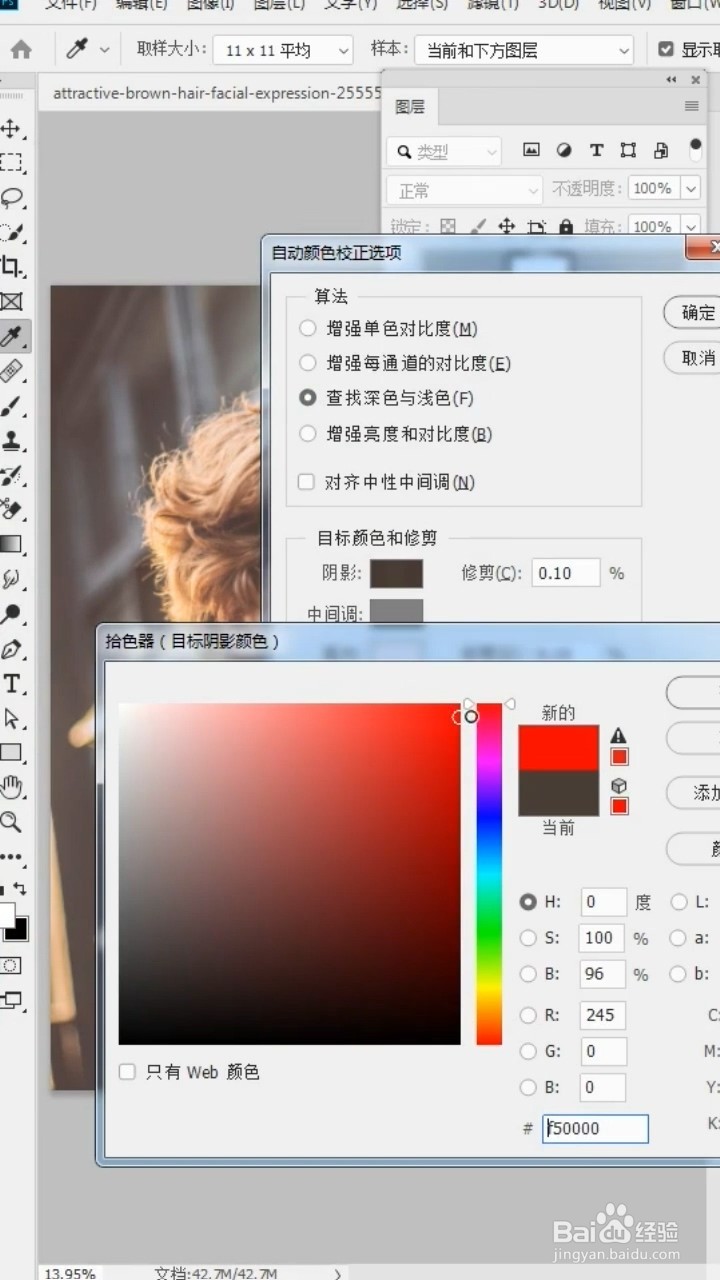Select the Move tool

(12, 128)
